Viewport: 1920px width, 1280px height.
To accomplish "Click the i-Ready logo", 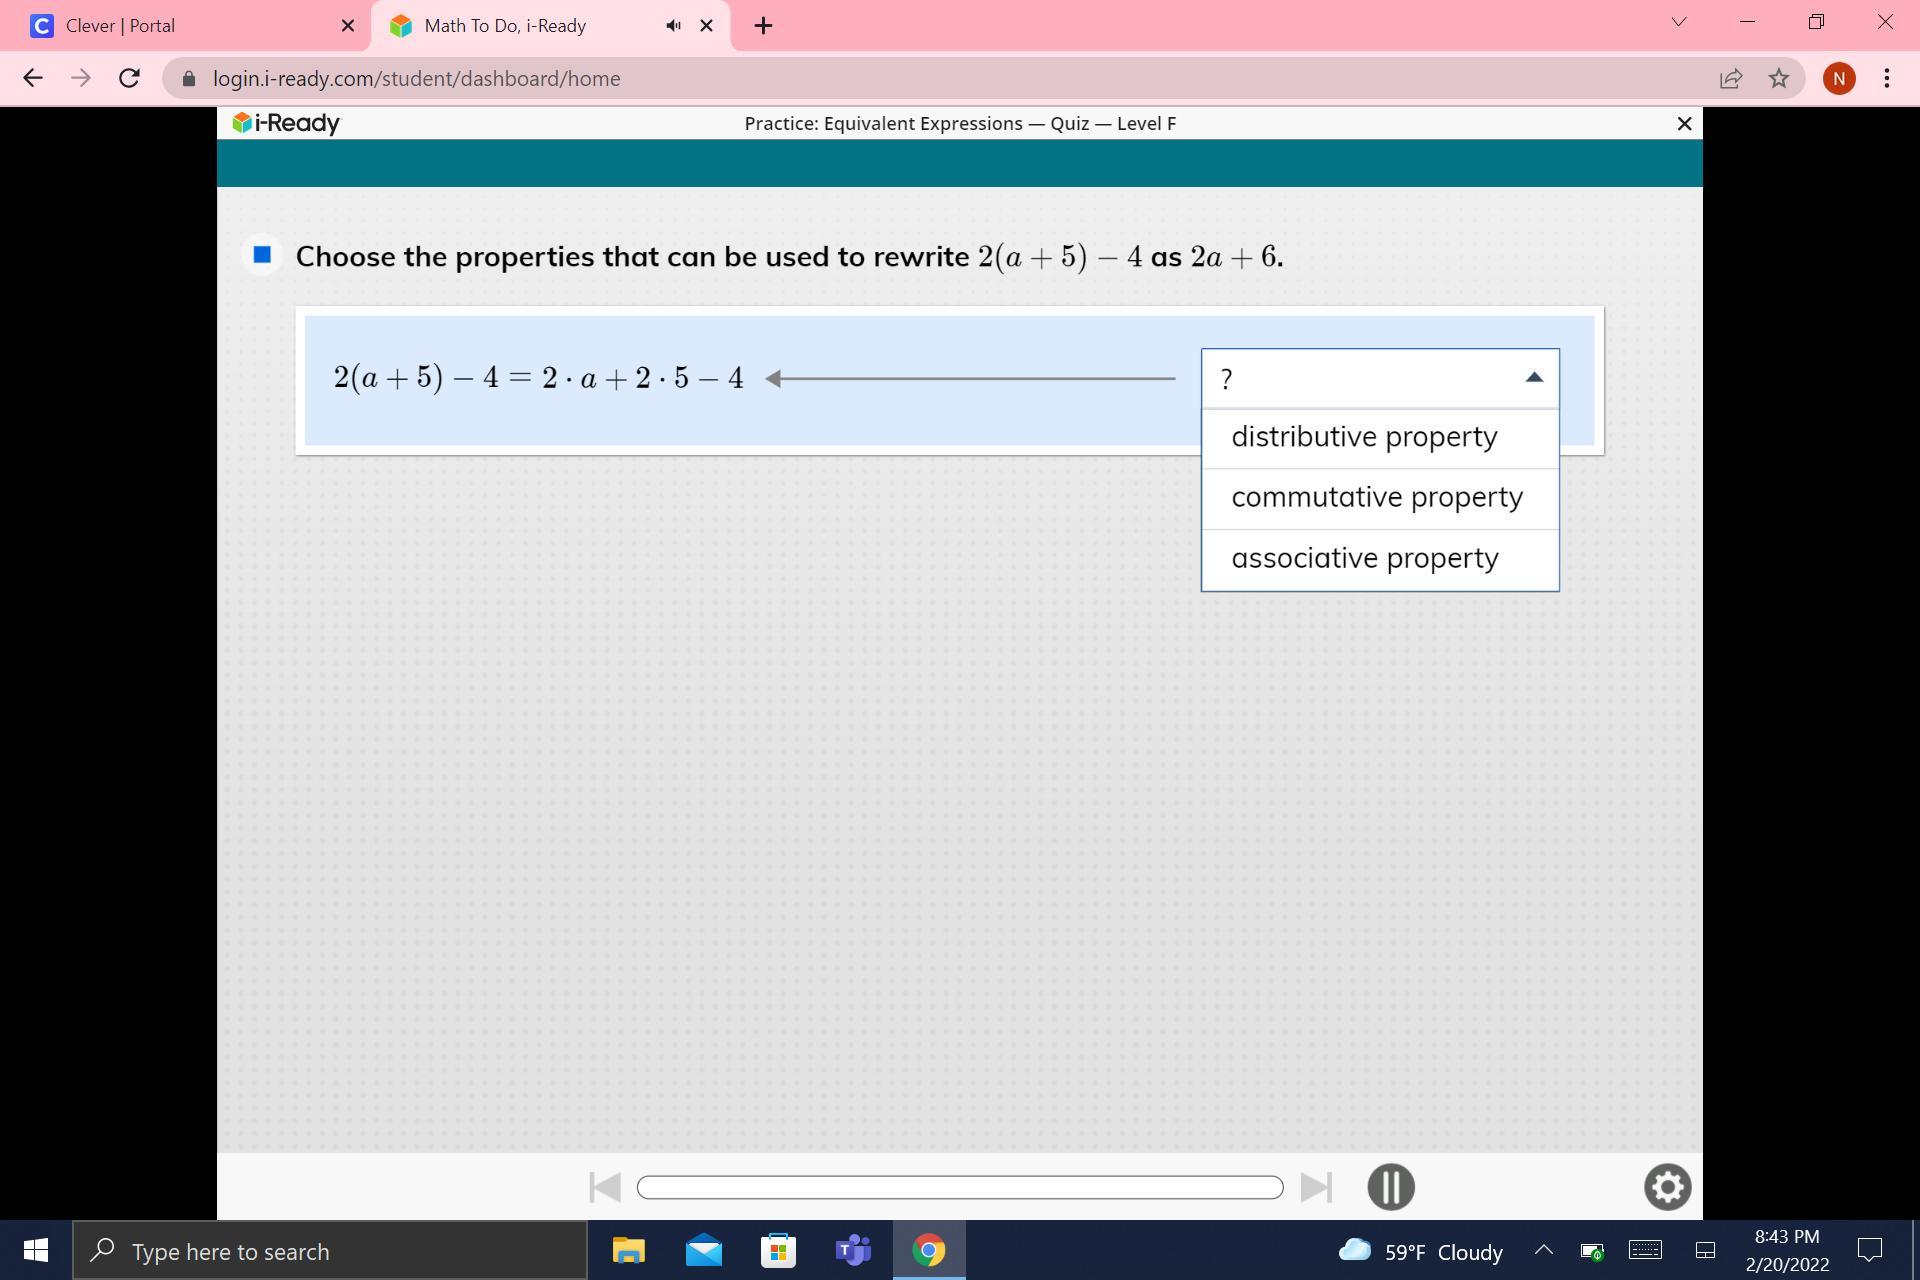I will 286,123.
